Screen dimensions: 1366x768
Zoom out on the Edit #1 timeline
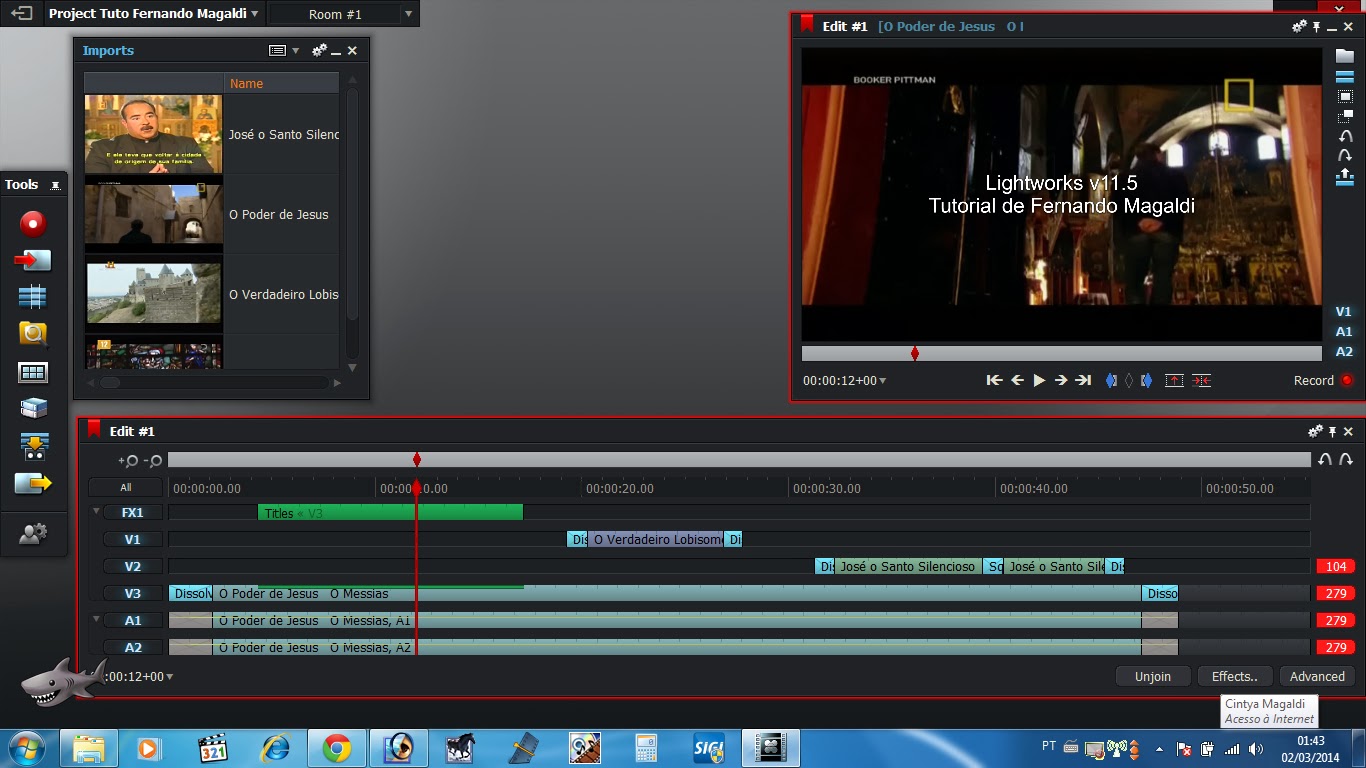[153, 461]
